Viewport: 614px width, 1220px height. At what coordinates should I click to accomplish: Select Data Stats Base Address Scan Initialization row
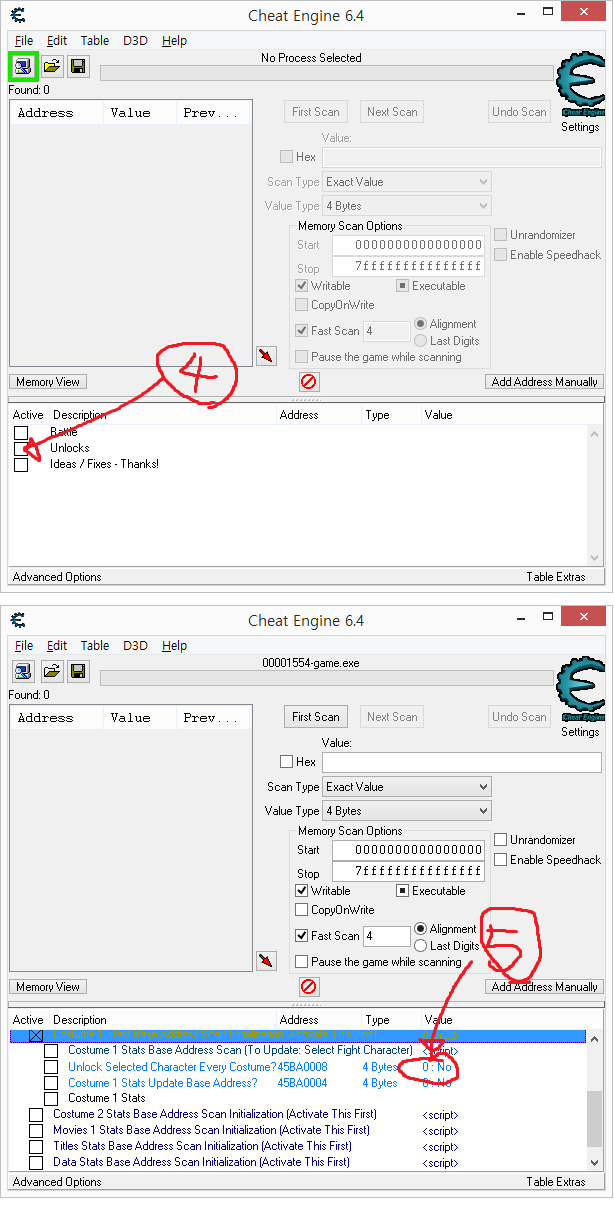[x=201, y=1162]
